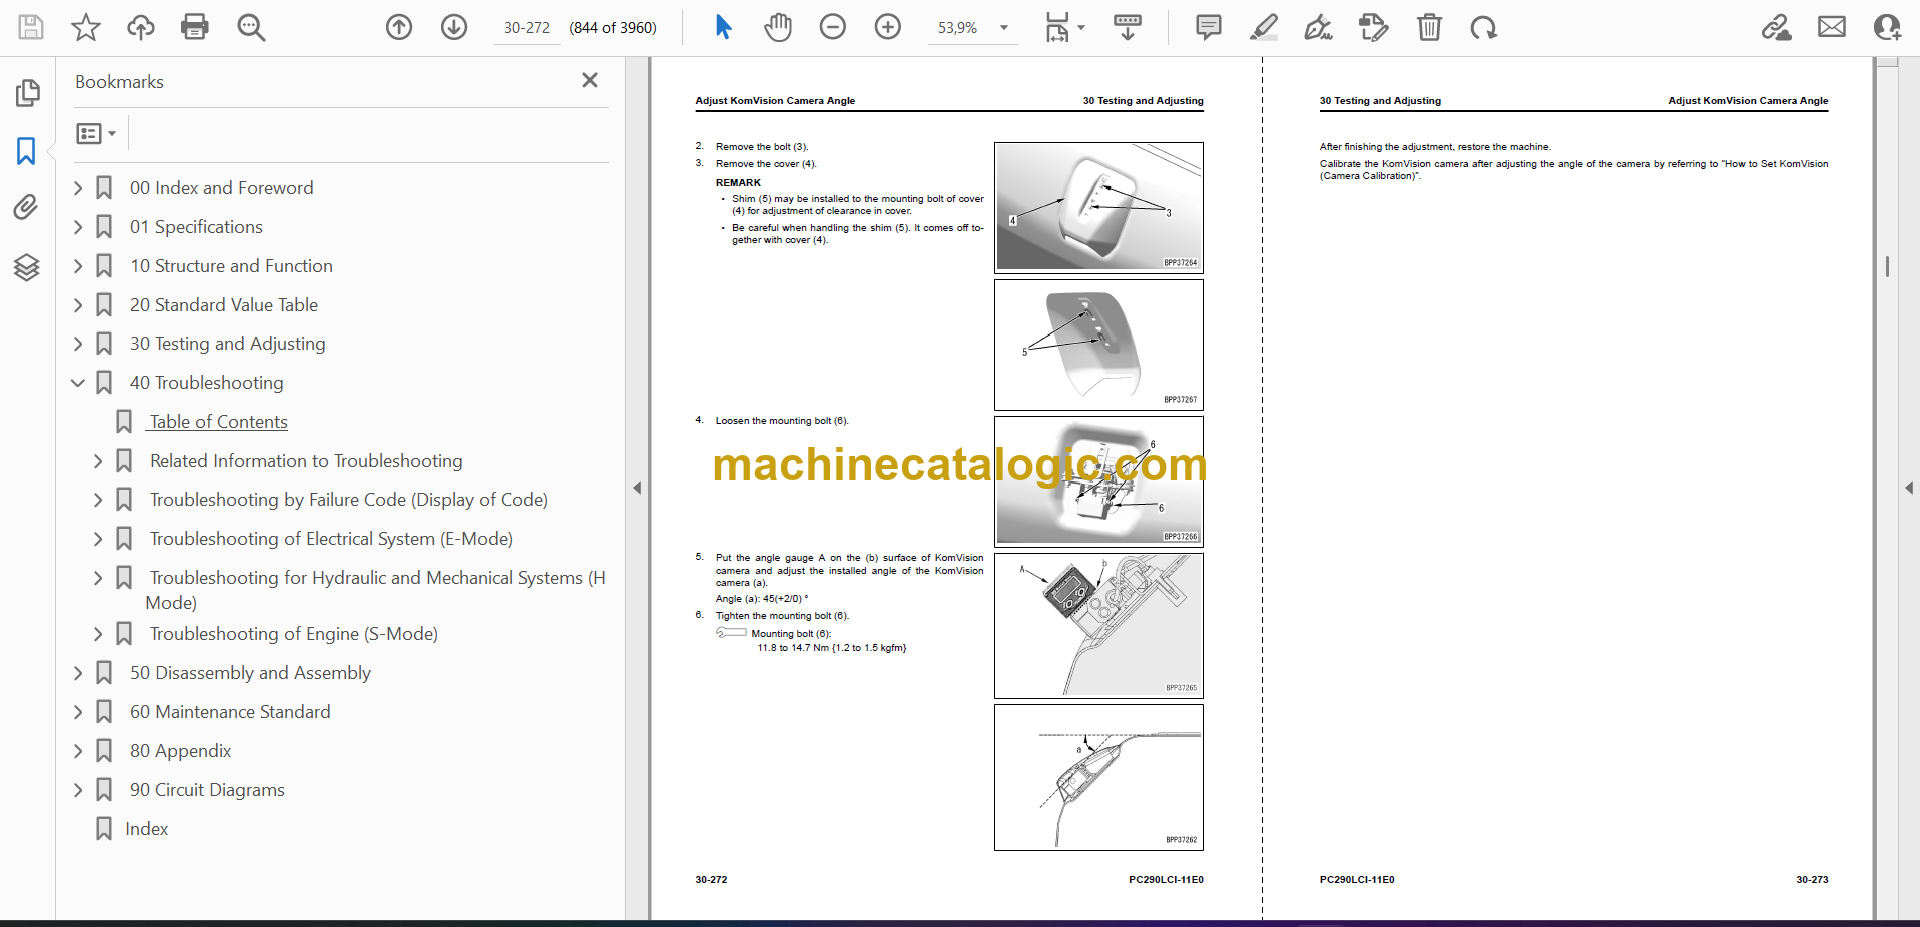The width and height of the screenshot is (1920, 927).
Task: Click the 'PC290LCI-11E0' footer text on left page
Action: (1166, 880)
